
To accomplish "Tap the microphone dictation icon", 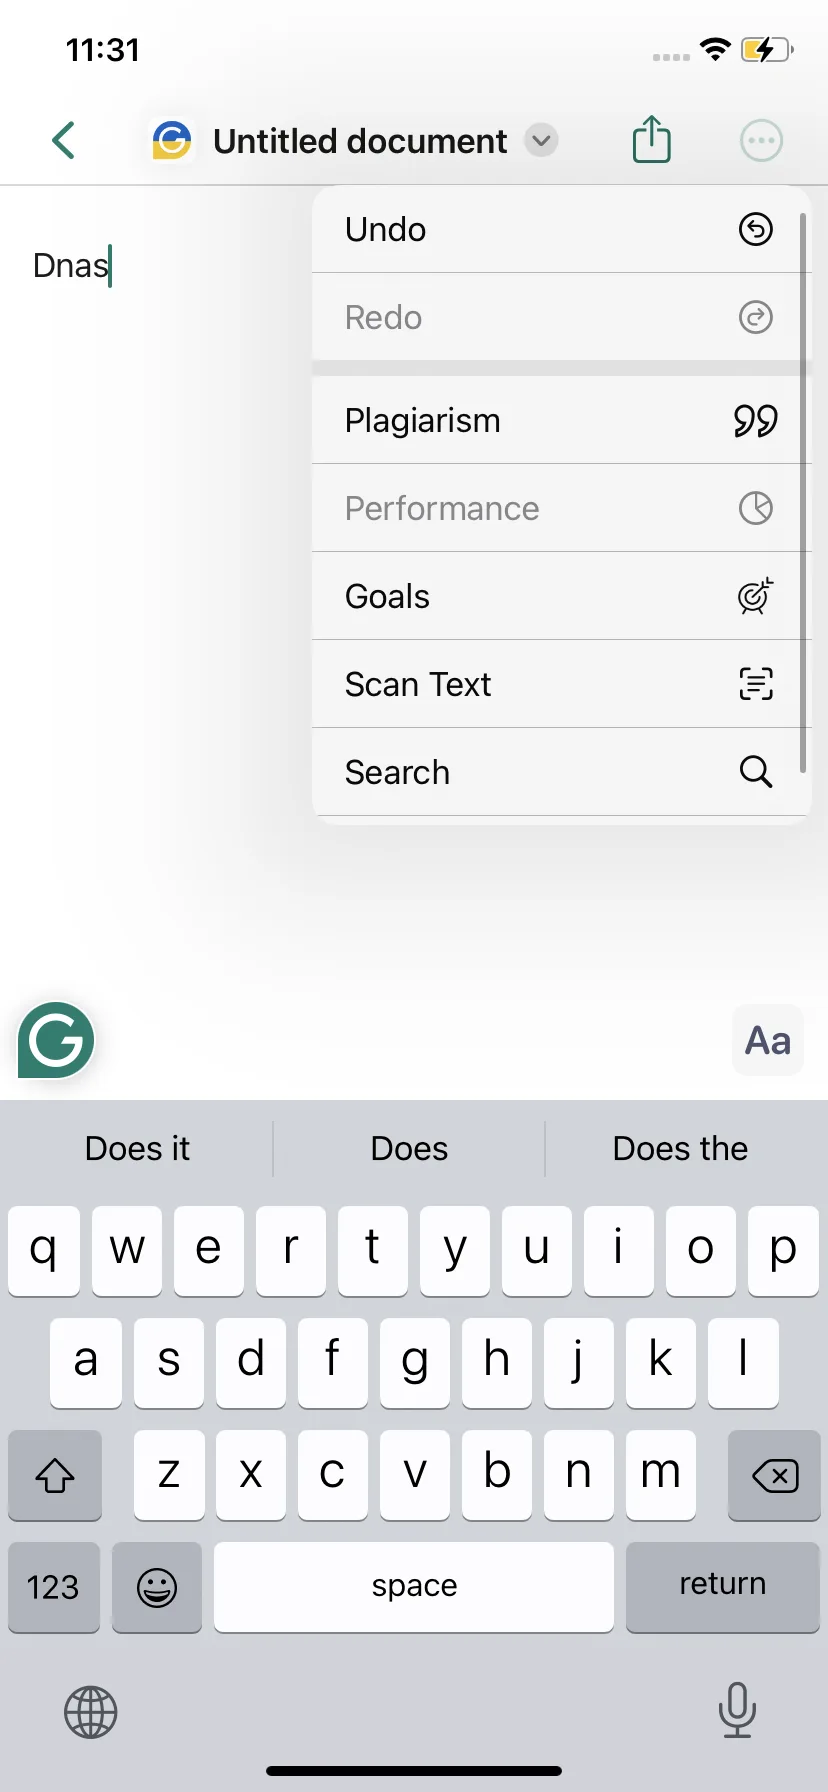I will pos(737,1710).
